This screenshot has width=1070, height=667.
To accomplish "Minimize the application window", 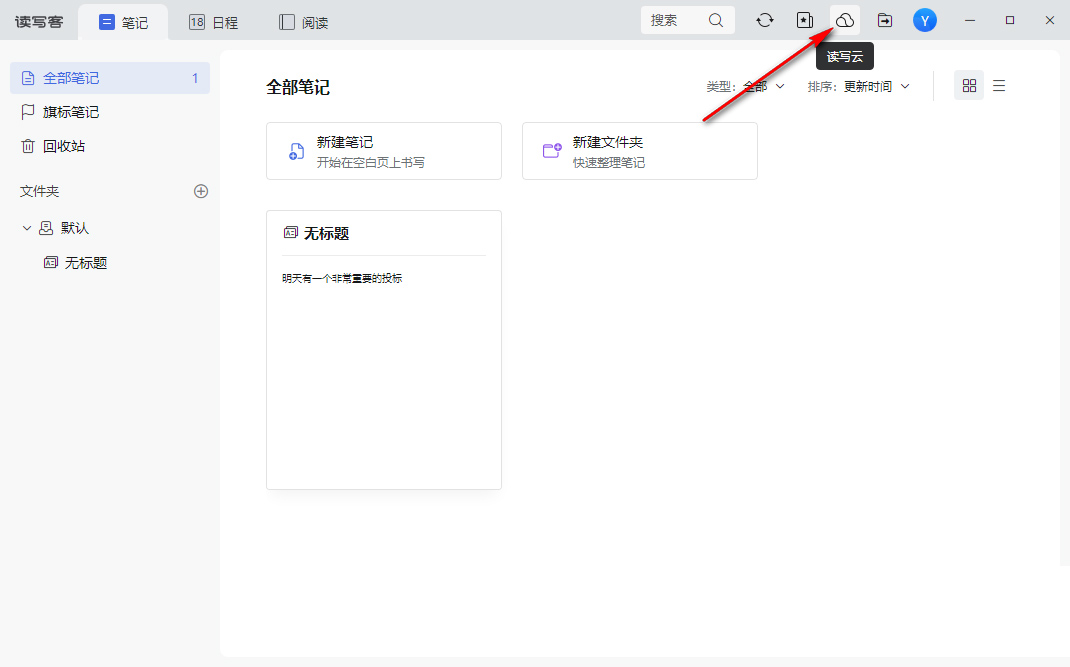I will pos(970,20).
